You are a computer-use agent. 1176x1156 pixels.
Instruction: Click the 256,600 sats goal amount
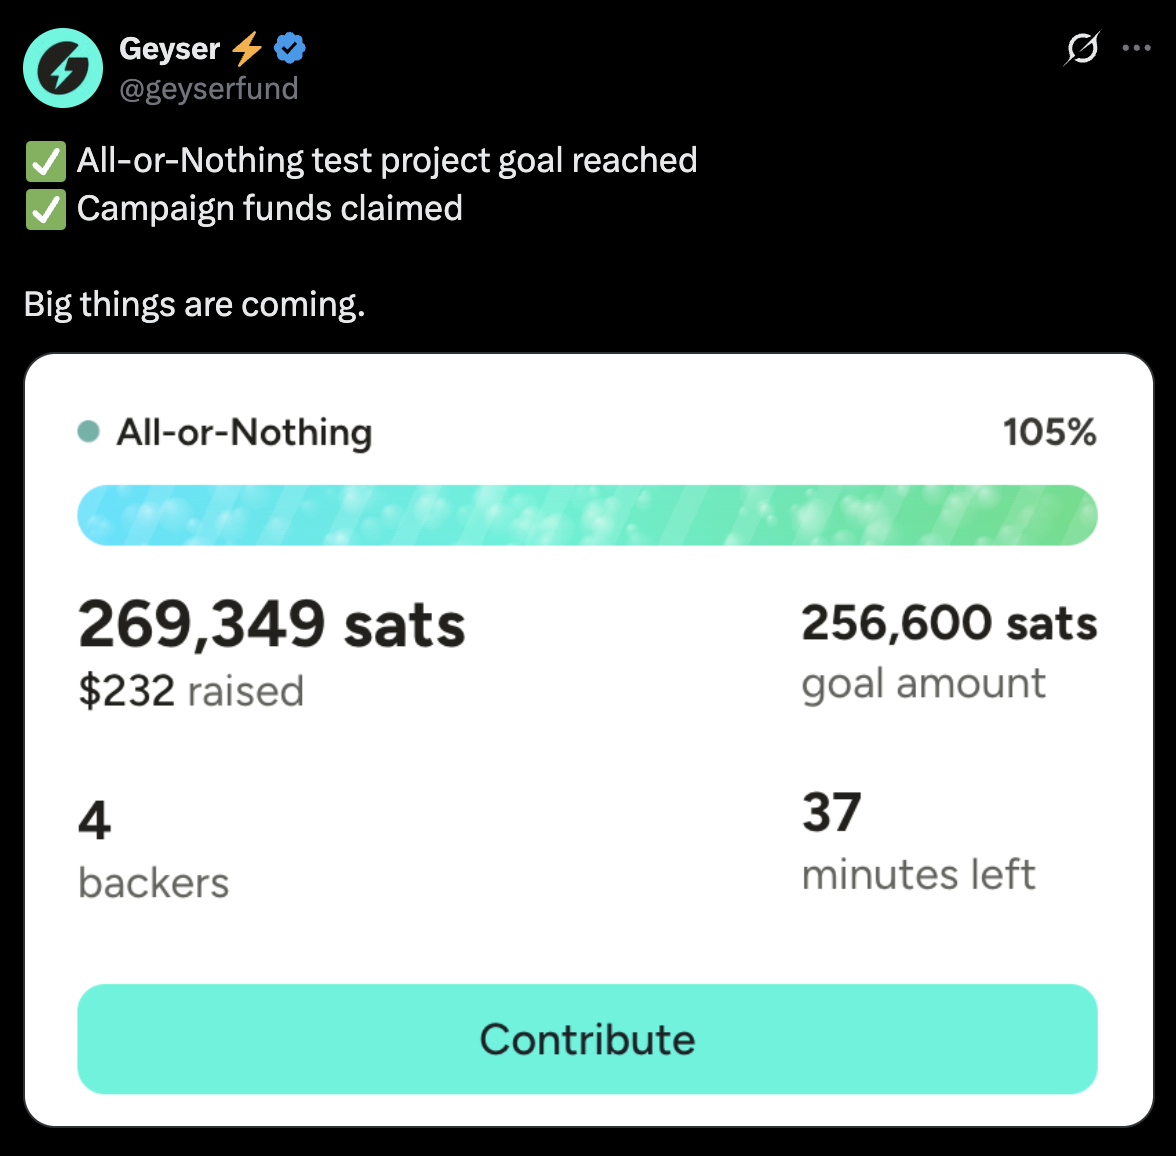949,623
